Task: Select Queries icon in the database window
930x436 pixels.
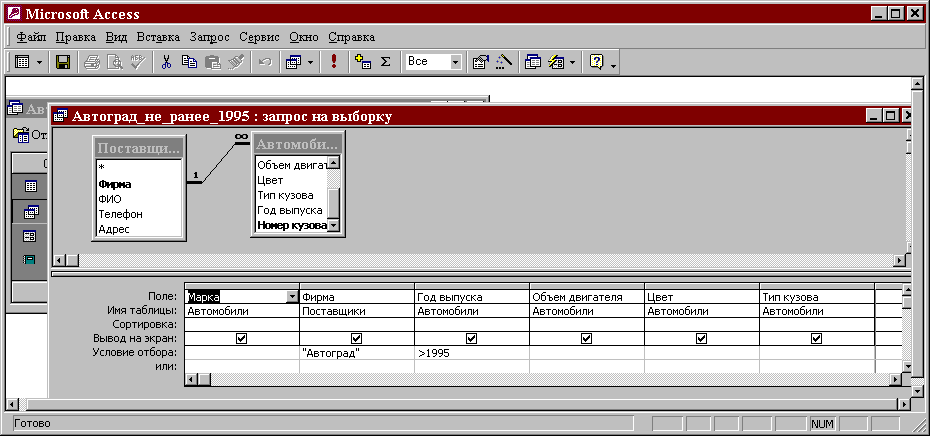Action: pos(31,211)
